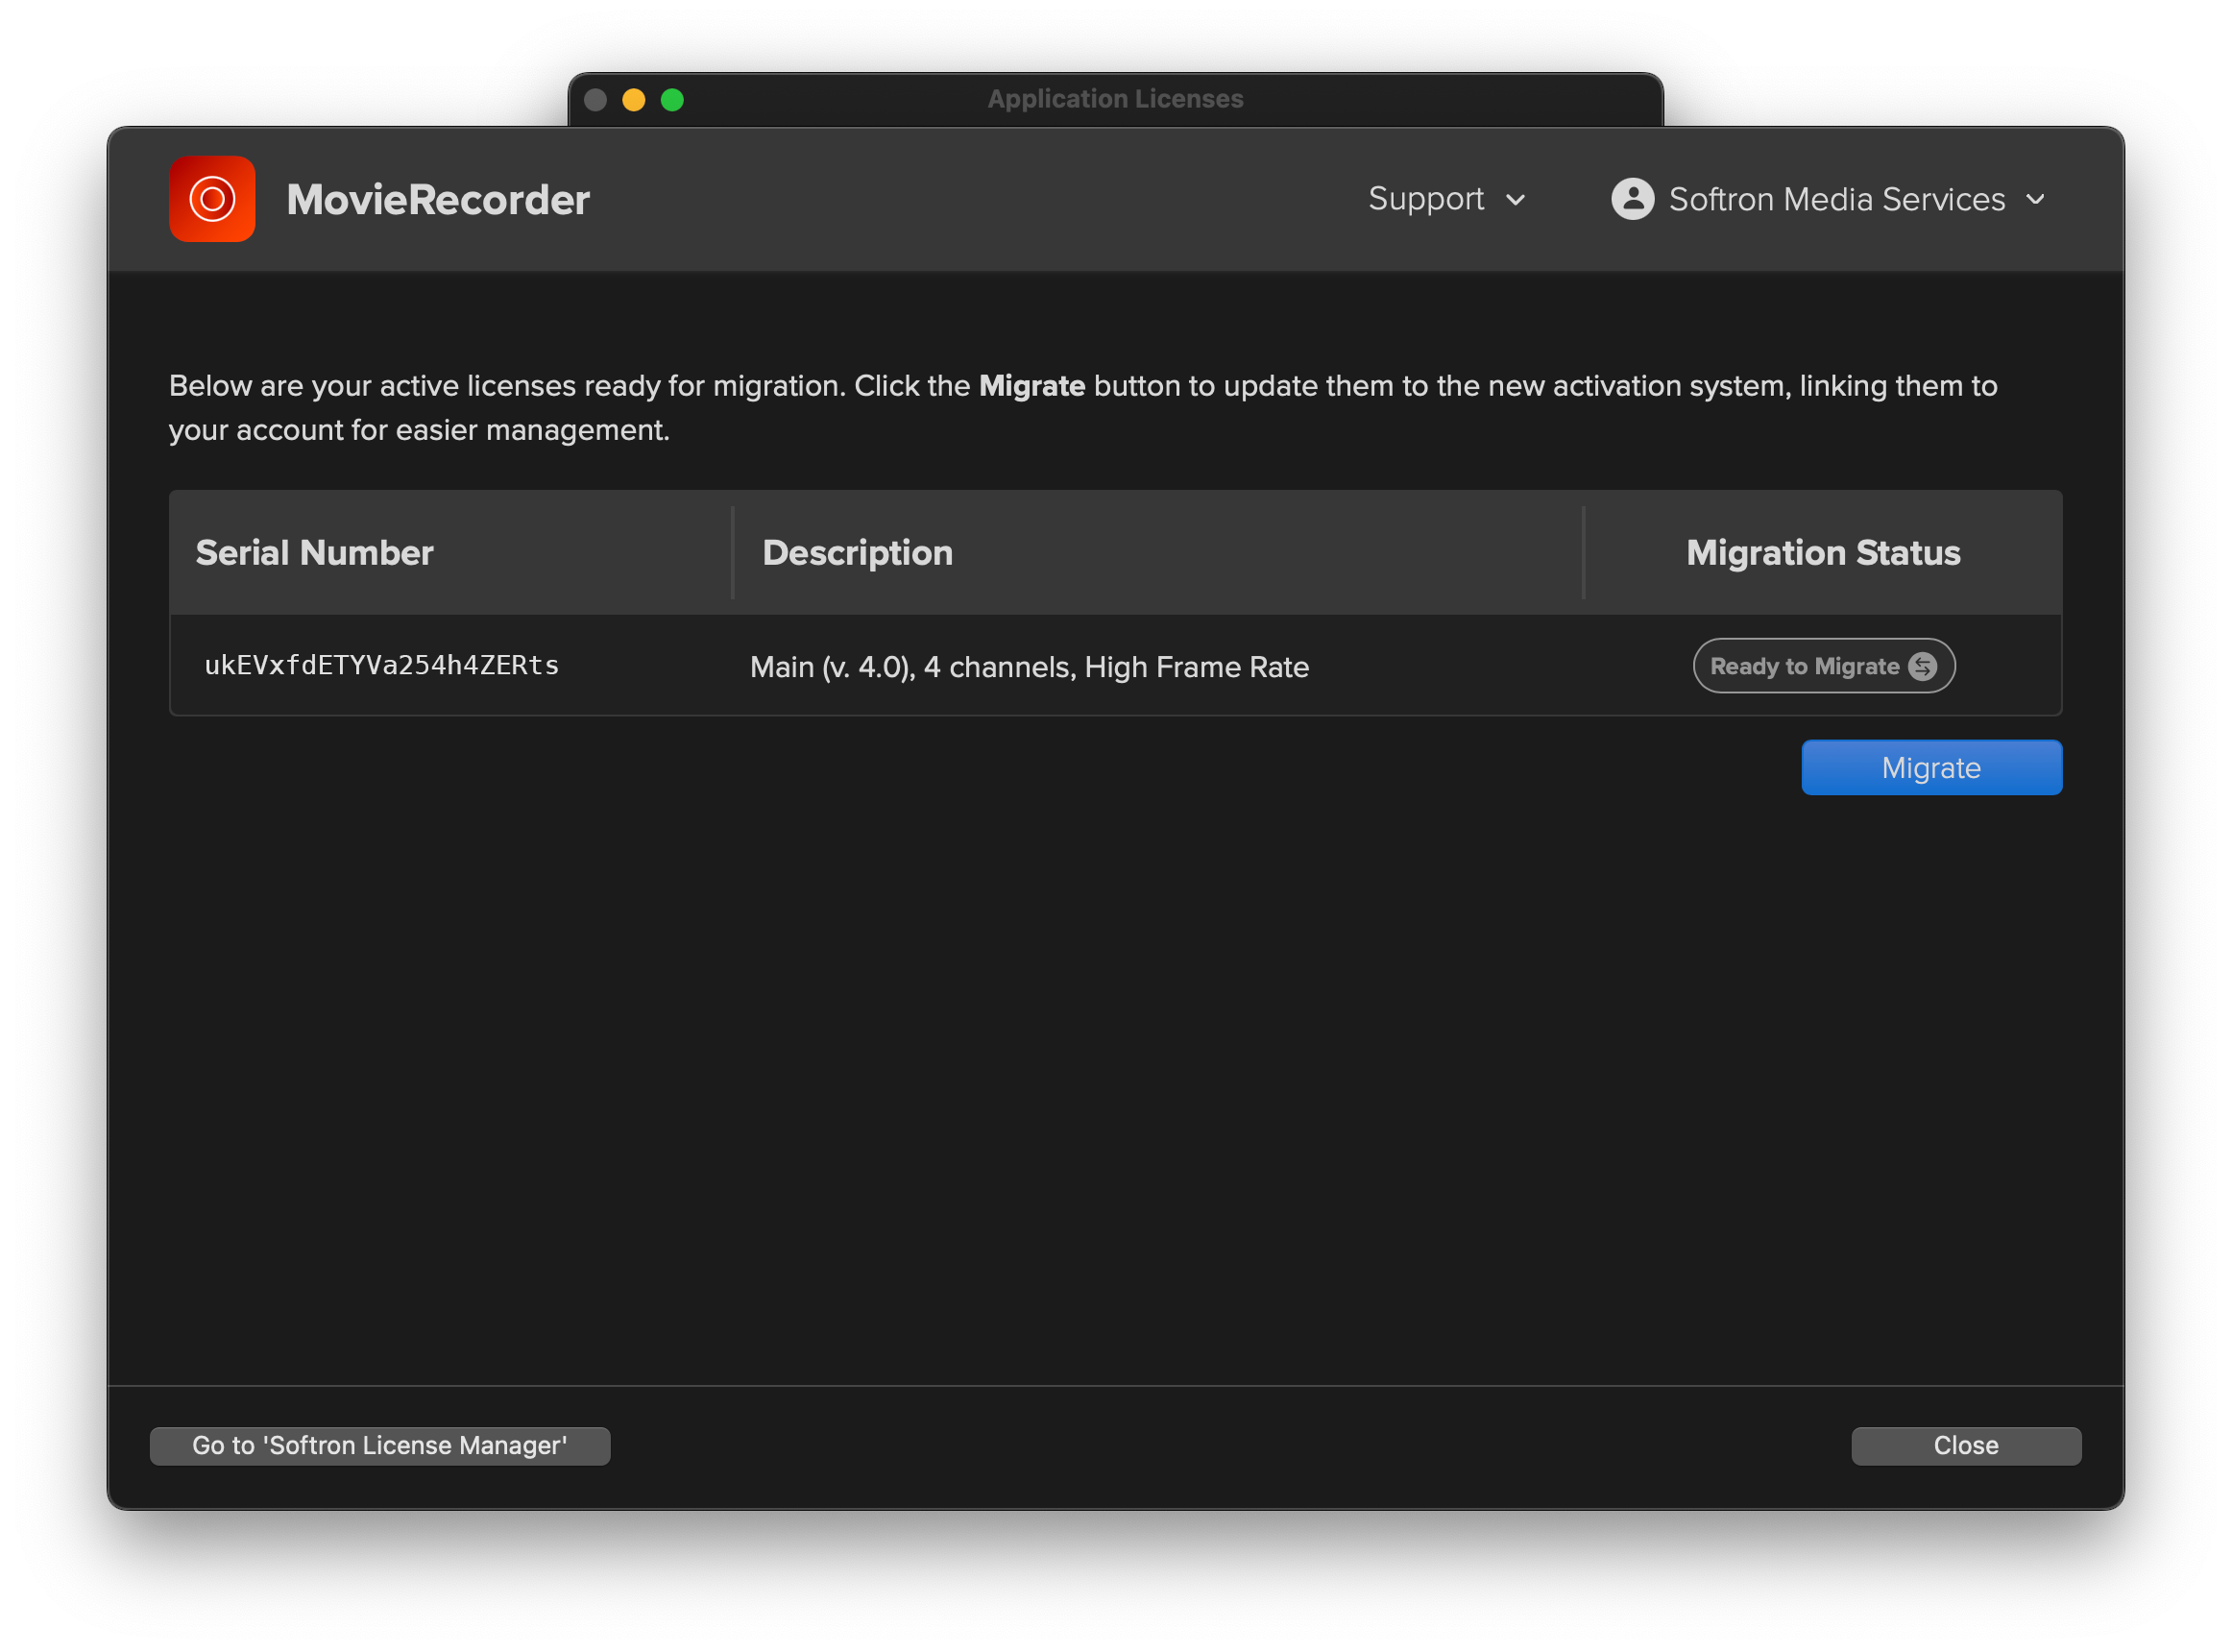Image resolution: width=2232 pixels, height=1652 pixels.
Task: Click the yellow minimize window button
Action: point(633,100)
